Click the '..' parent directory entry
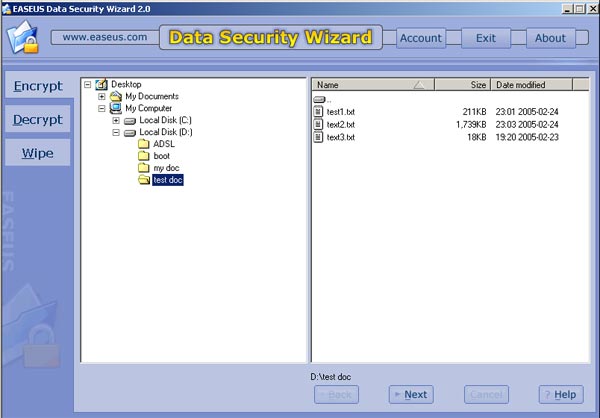This screenshot has width=600, height=418. (322, 100)
